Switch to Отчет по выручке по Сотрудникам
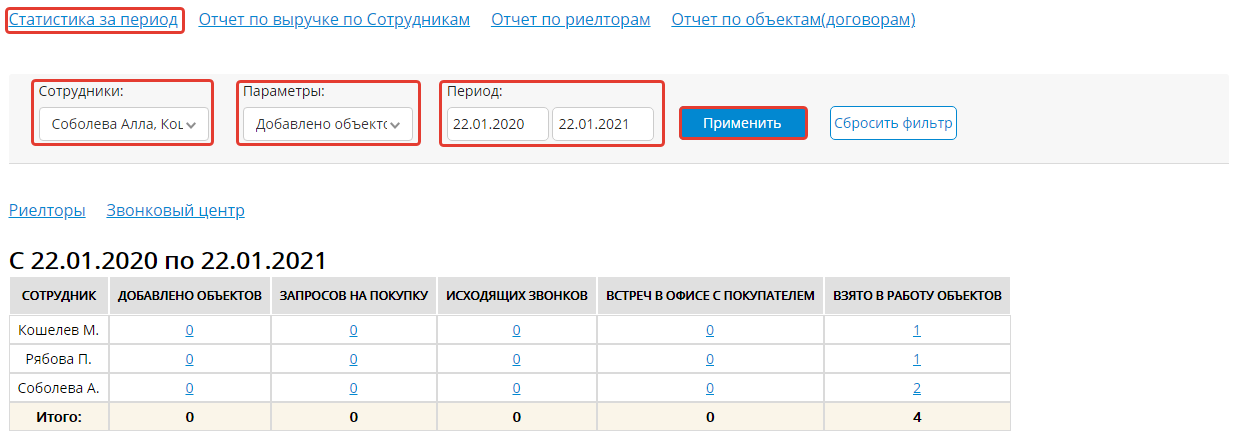1235x447 pixels. click(x=334, y=19)
